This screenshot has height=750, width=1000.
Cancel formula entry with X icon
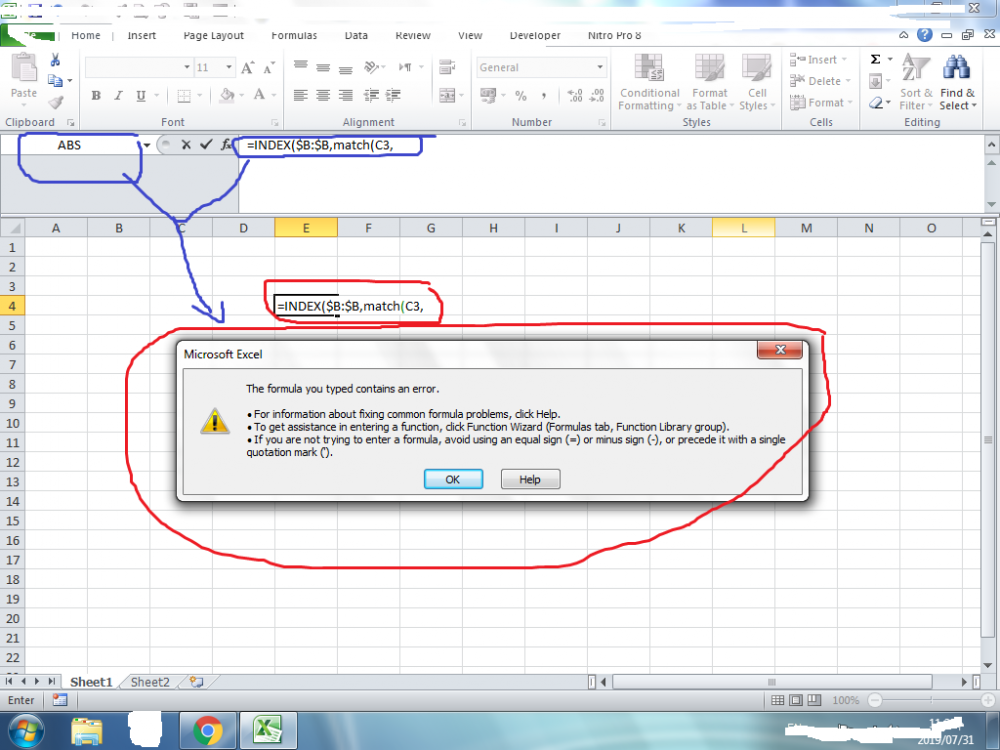click(x=186, y=145)
